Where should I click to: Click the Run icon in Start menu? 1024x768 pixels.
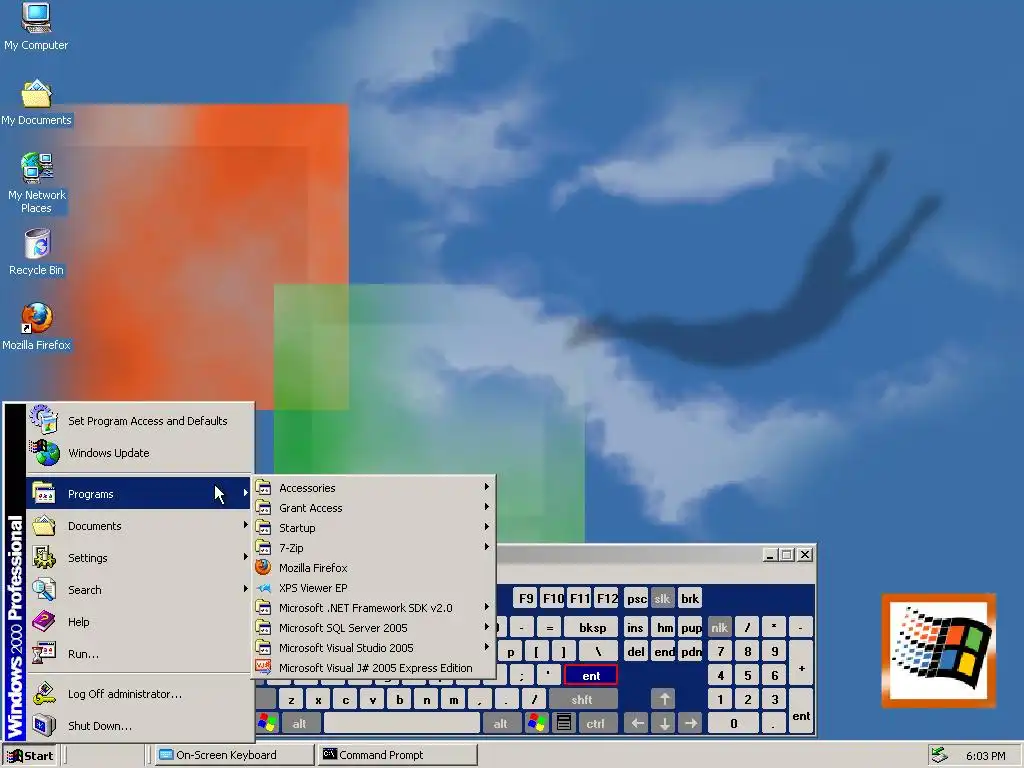click(x=44, y=653)
